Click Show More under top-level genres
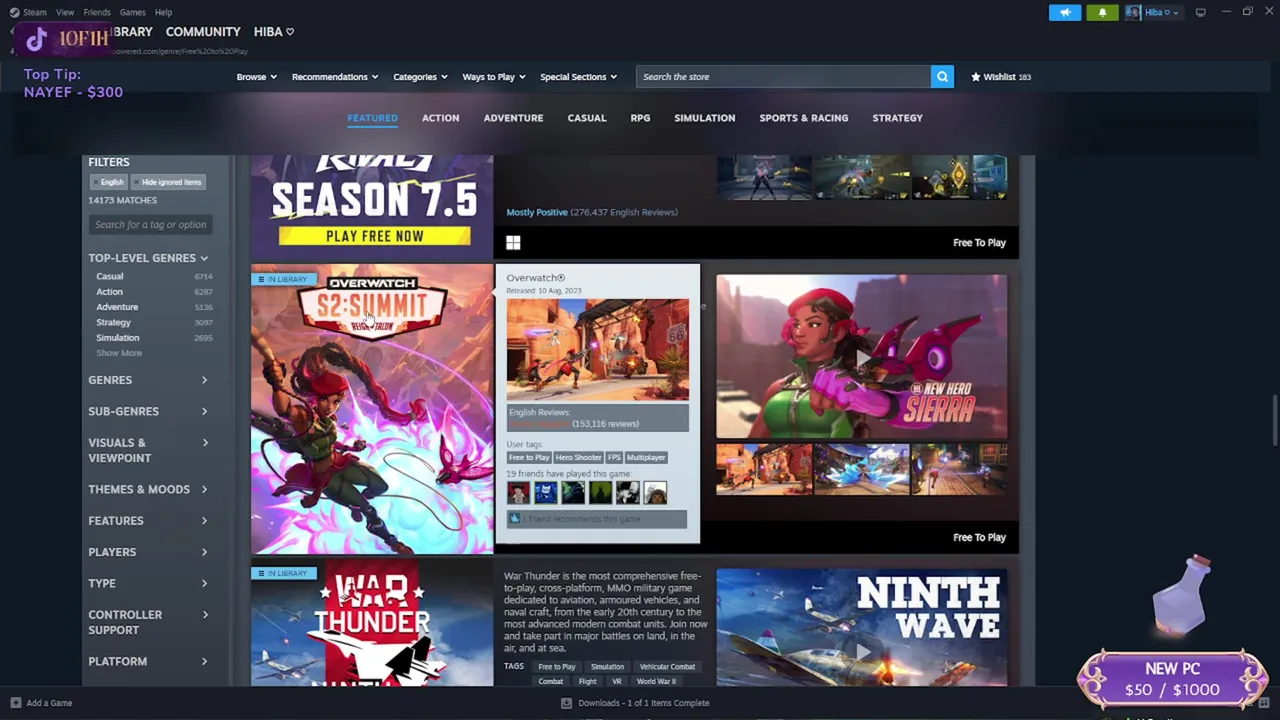The height and width of the screenshot is (720, 1280). point(119,353)
